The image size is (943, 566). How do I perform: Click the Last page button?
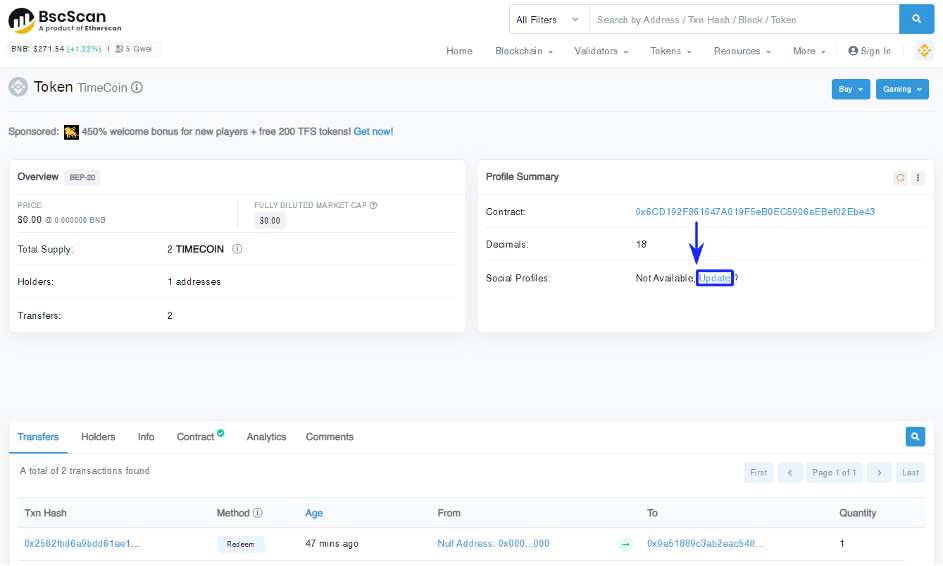click(x=910, y=473)
